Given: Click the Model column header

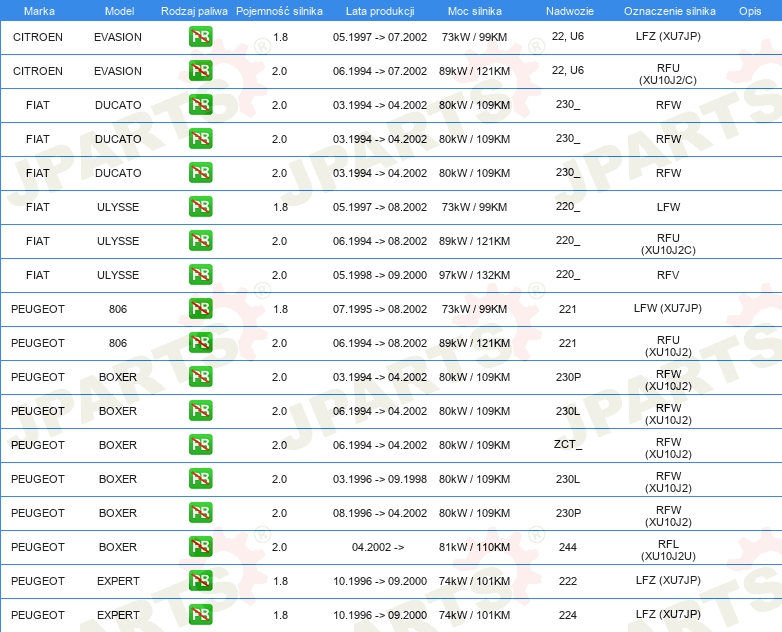Looking at the screenshot, I should tap(119, 11).
